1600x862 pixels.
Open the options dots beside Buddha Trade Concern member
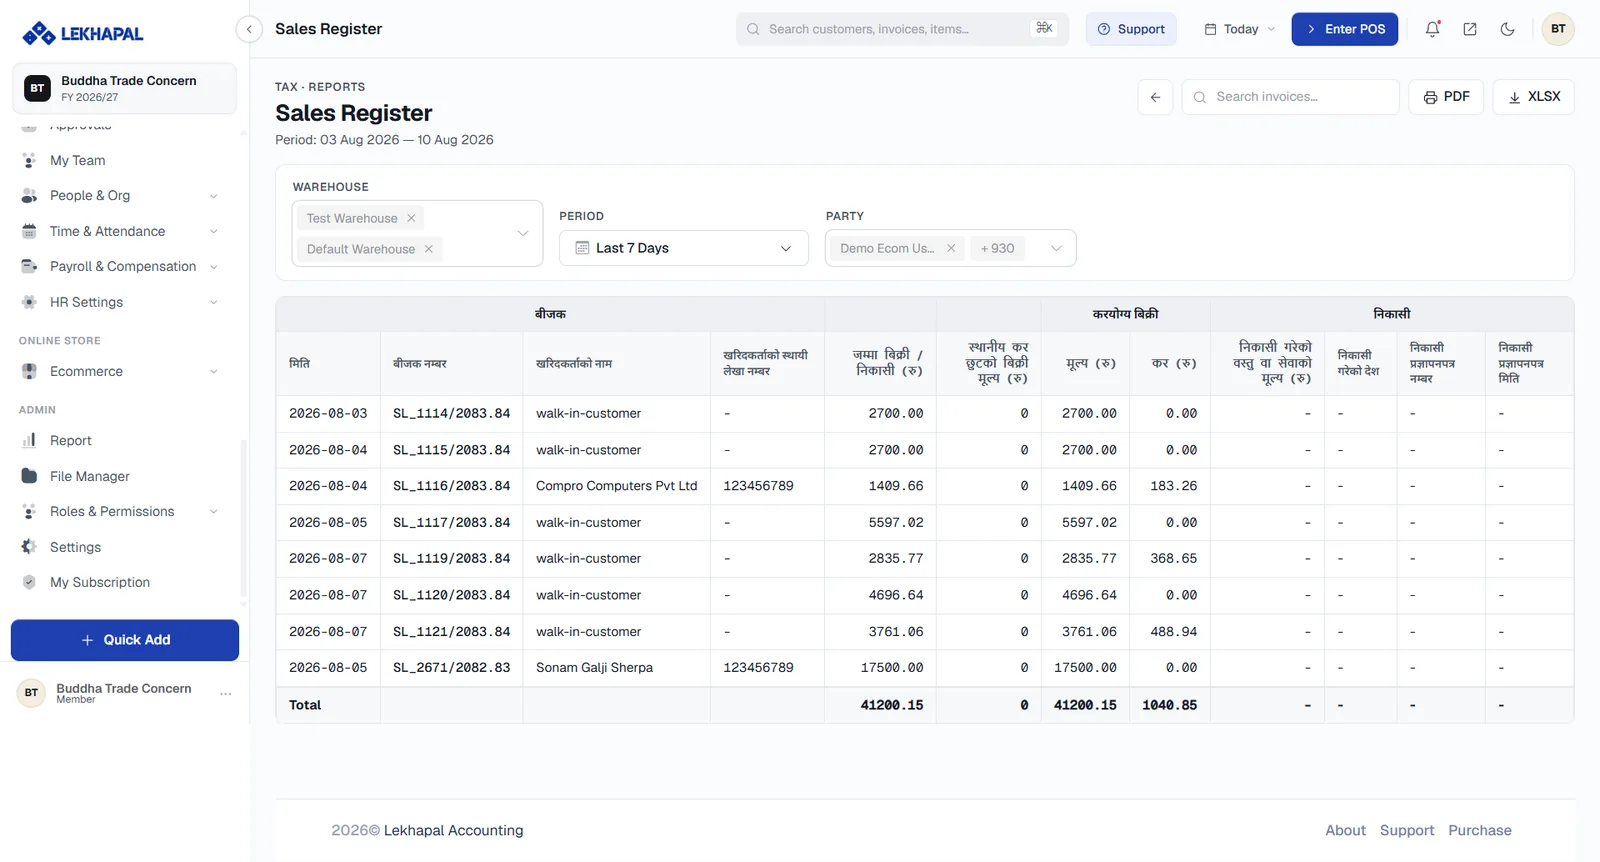226,693
